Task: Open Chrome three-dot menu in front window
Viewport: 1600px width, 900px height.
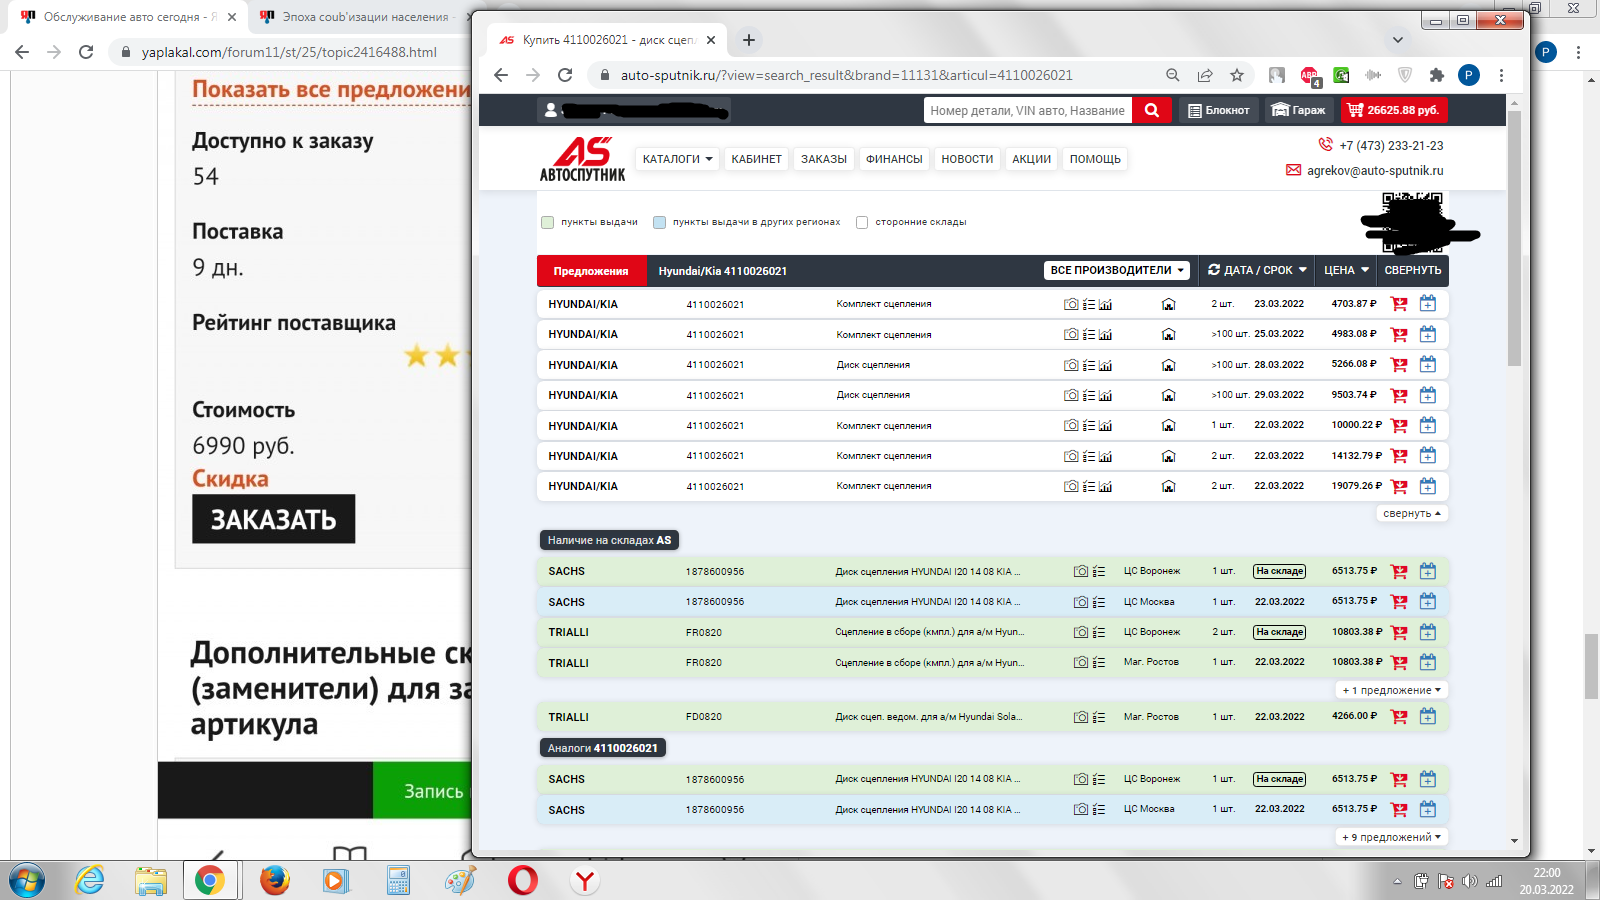Action: click(x=1501, y=75)
